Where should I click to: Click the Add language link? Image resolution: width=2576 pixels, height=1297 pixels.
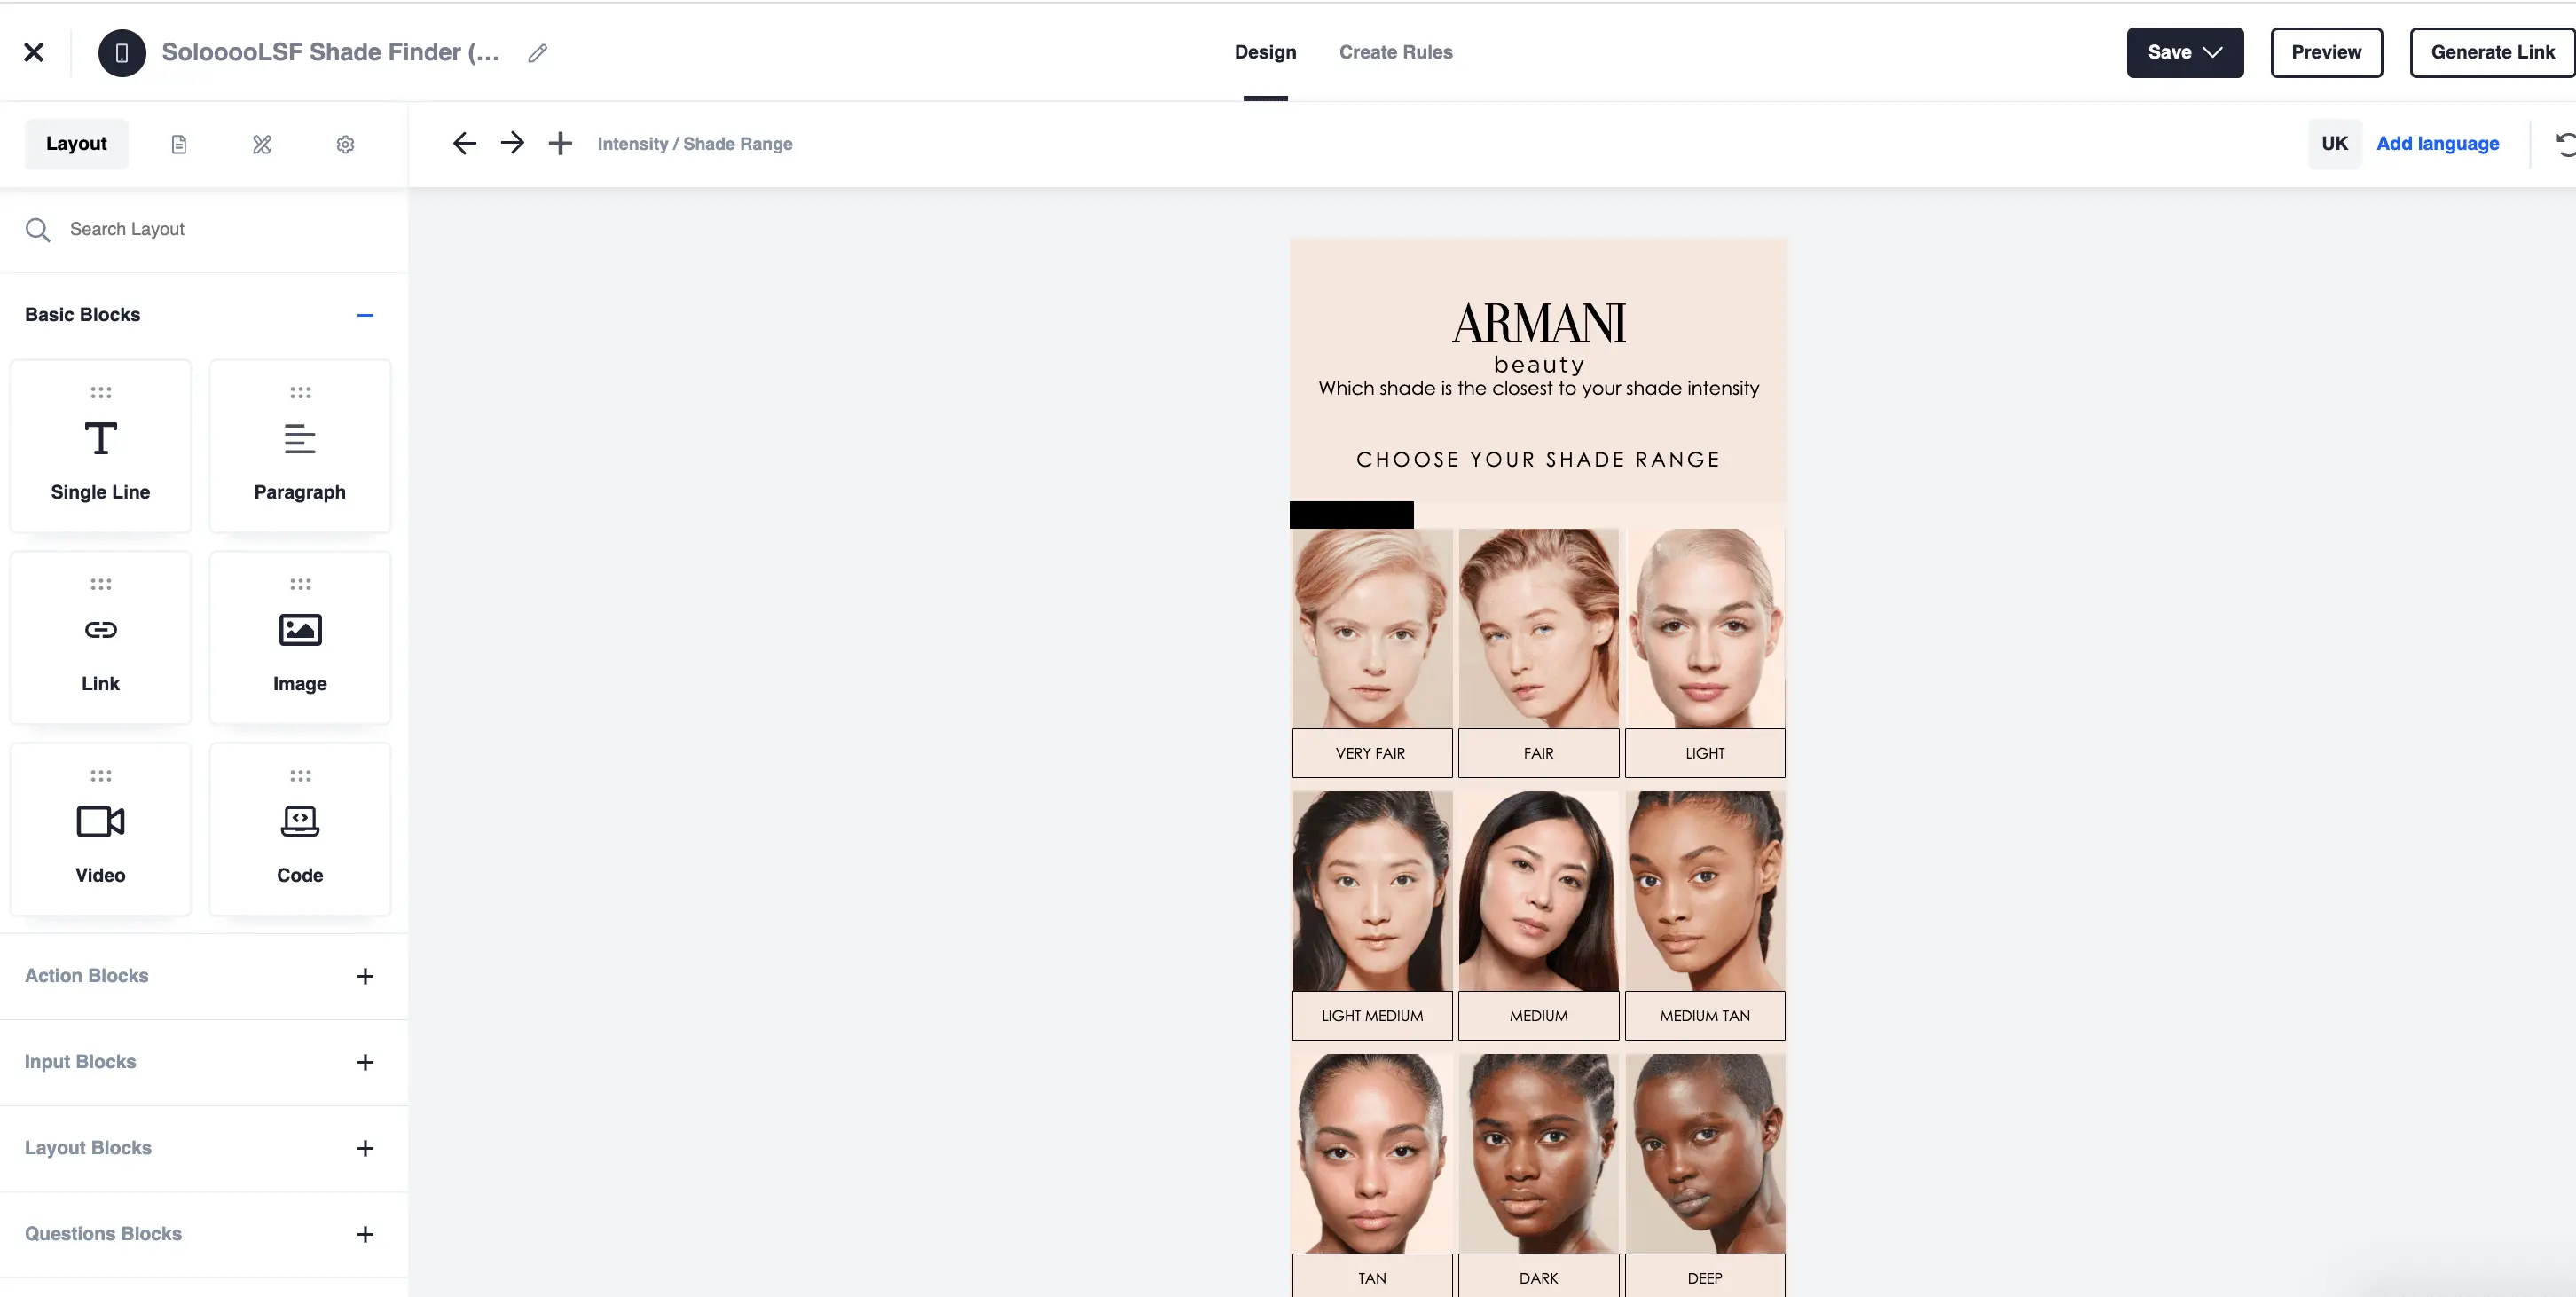pyautogui.click(x=2437, y=143)
